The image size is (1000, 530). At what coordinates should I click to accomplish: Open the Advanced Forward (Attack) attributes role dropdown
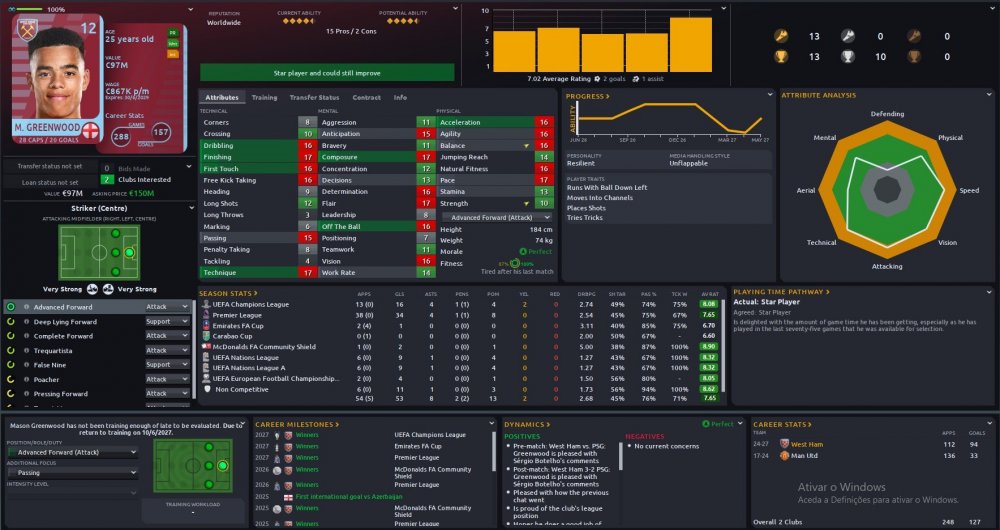497,217
